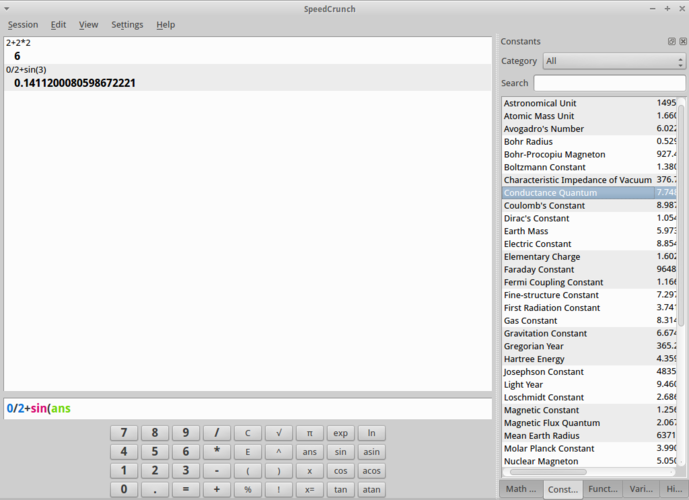Click the keypad digit 7 button
689x500 pixels.
click(x=124, y=433)
